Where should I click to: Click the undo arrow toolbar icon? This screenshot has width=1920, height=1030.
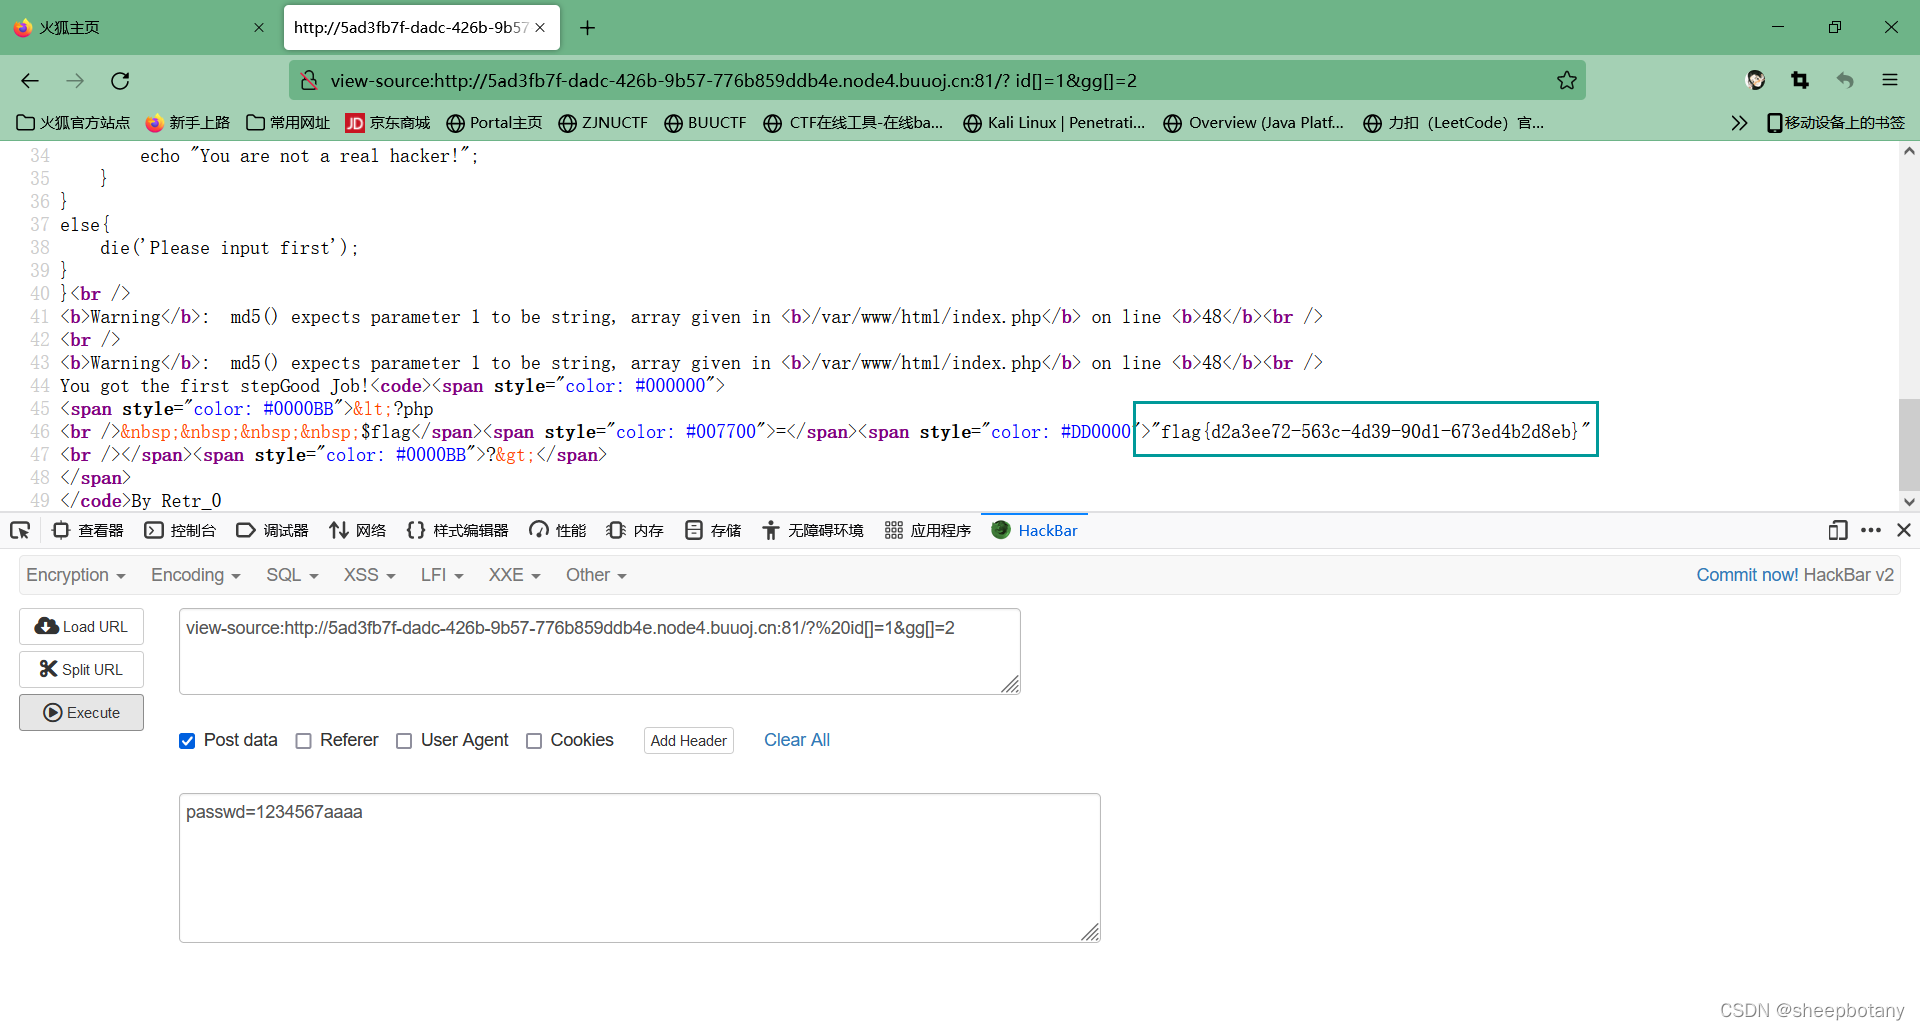click(1845, 81)
